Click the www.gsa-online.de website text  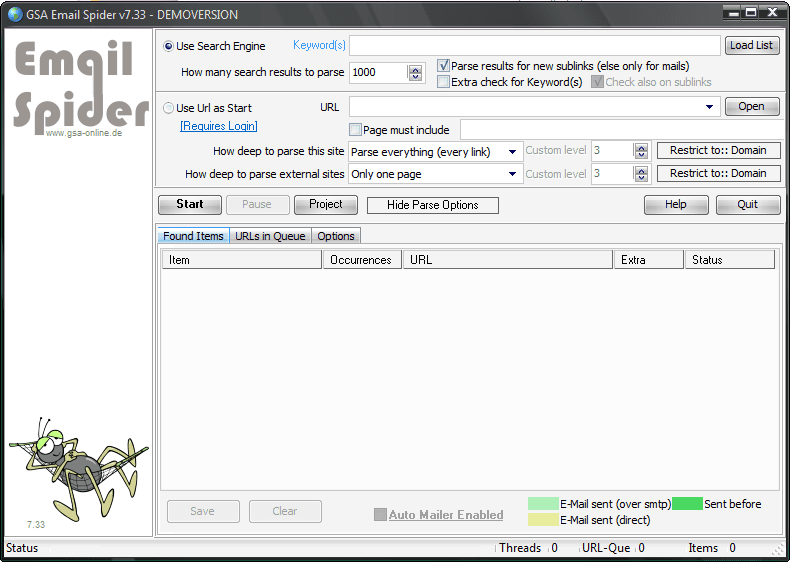point(84,133)
